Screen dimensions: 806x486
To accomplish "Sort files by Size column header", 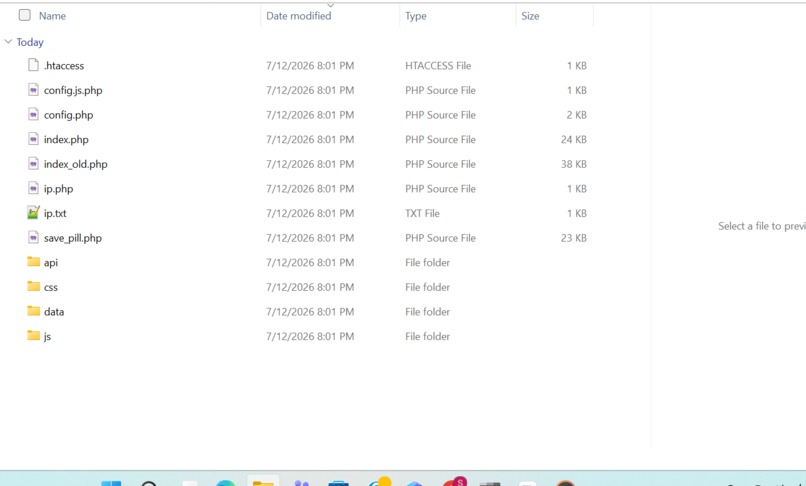I will [530, 16].
